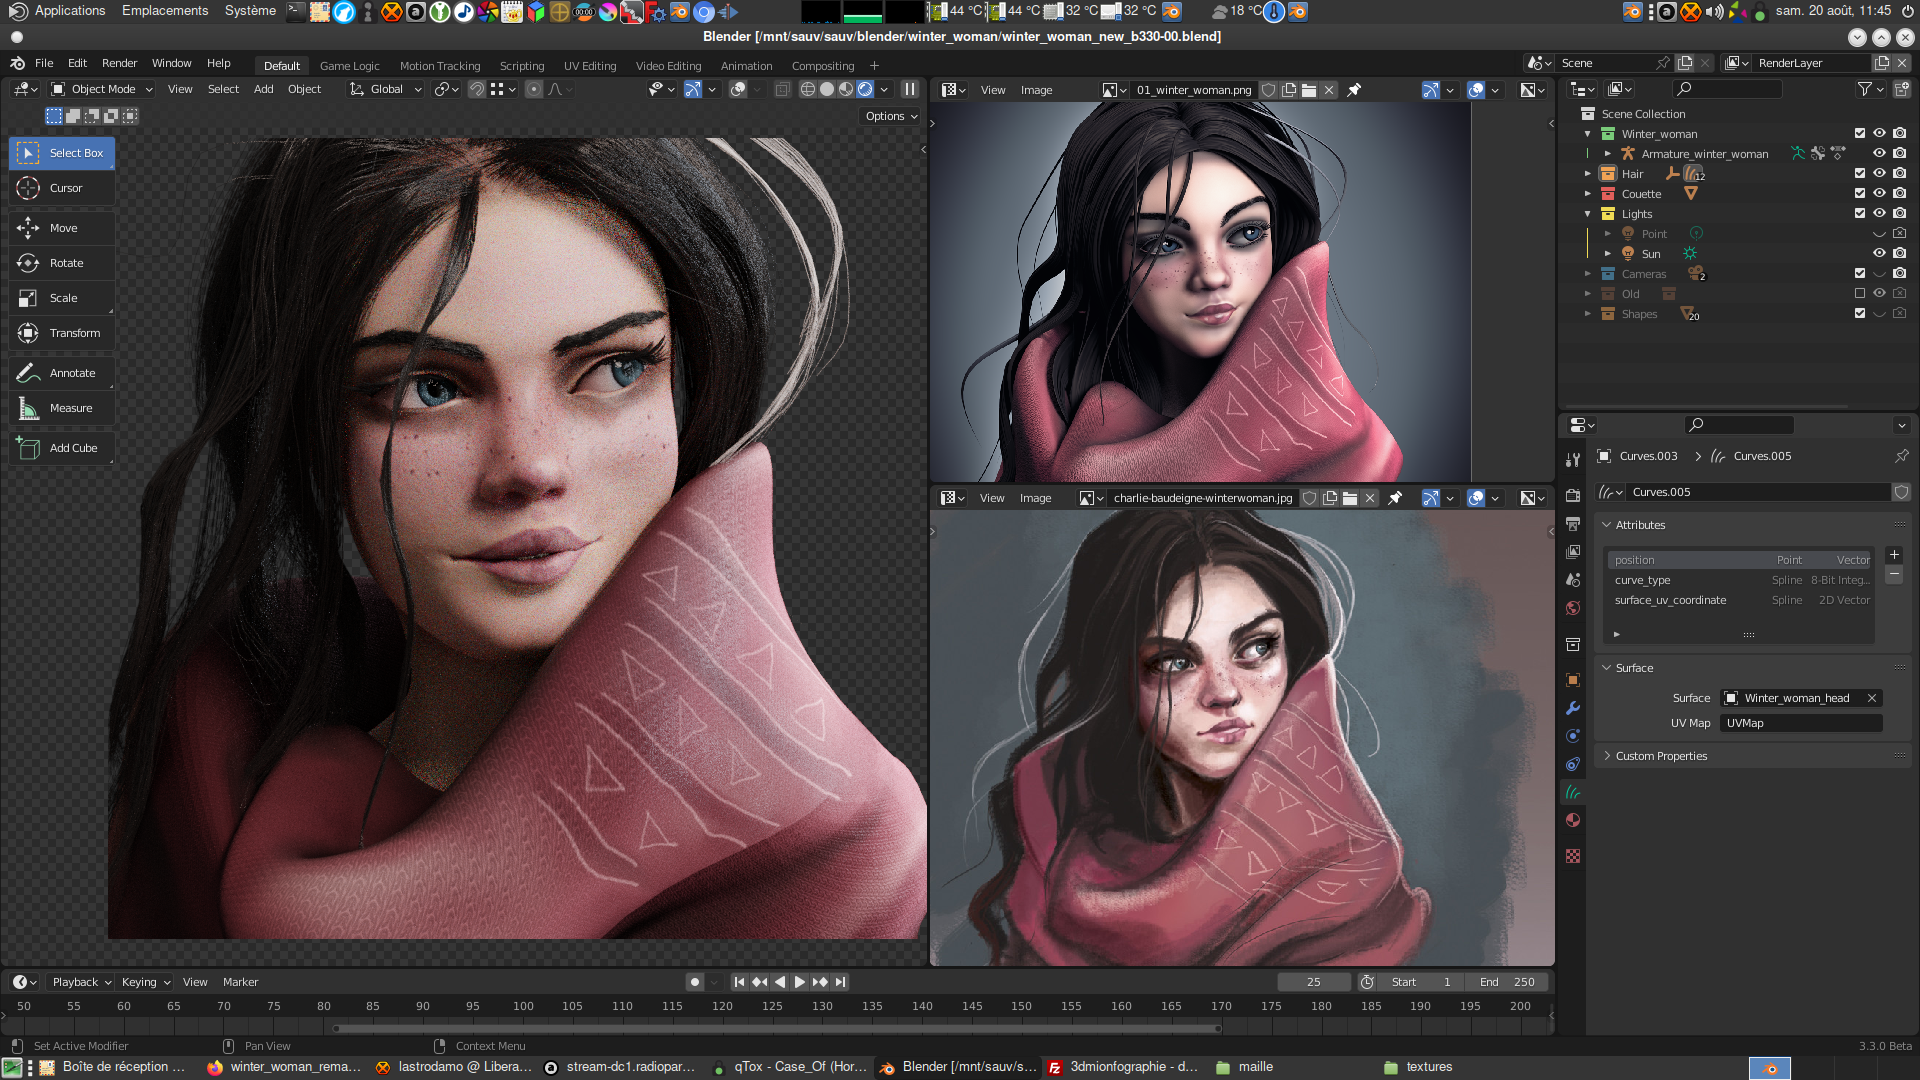Choose the Add Cube tool

coord(62,448)
